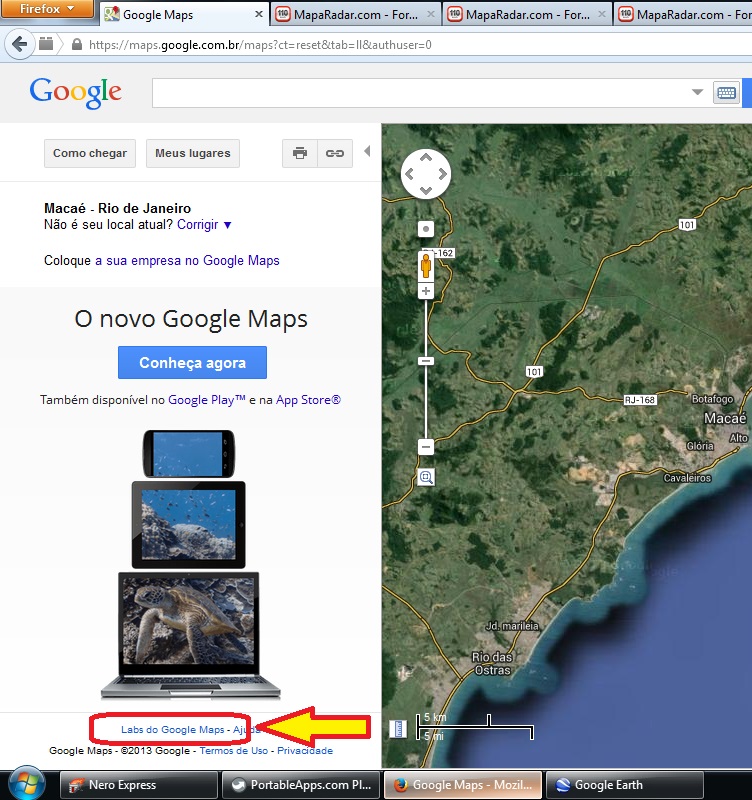Open Google Earth from the taskbar

click(x=624, y=785)
